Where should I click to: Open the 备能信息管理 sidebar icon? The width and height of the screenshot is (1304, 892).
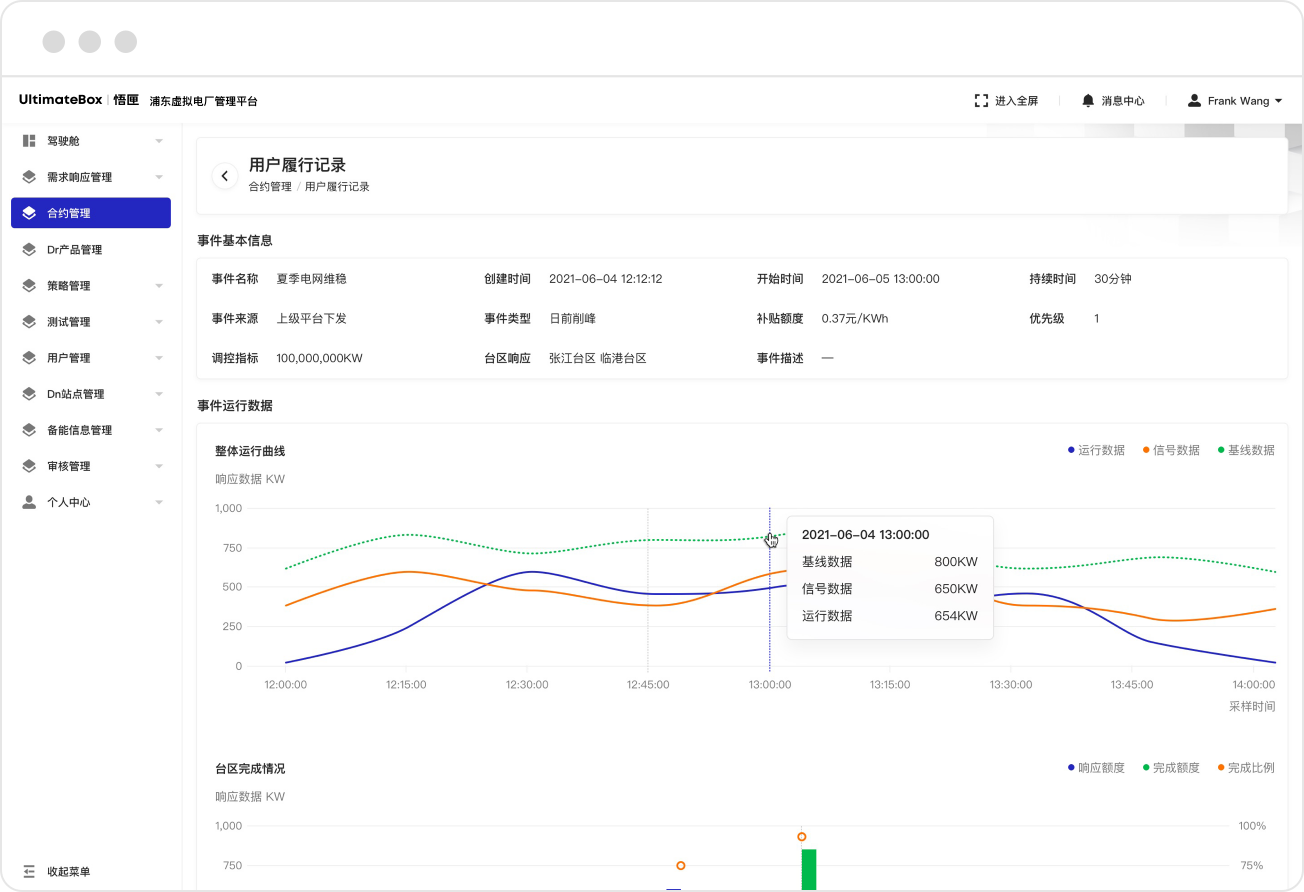pyautogui.click(x=30, y=429)
